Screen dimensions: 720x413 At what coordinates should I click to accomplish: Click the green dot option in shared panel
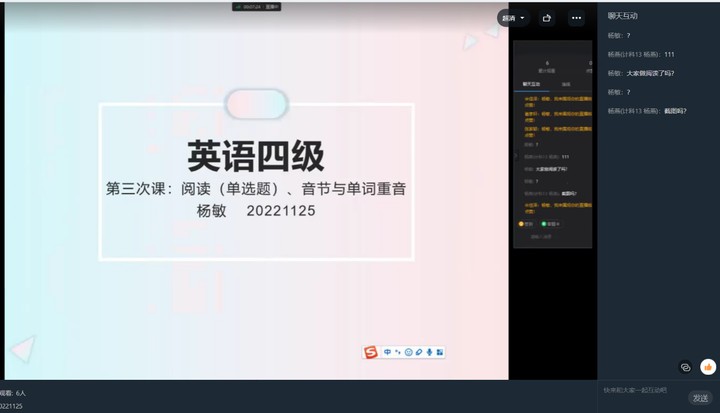(x=543, y=223)
